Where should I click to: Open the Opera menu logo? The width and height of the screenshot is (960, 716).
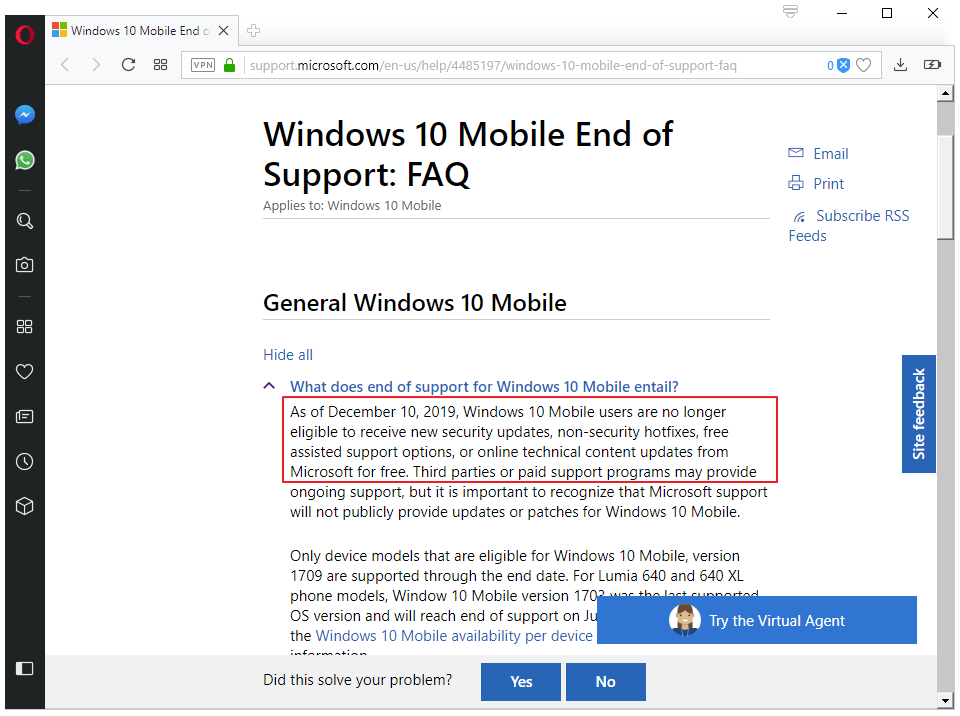[x=24, y=35]
